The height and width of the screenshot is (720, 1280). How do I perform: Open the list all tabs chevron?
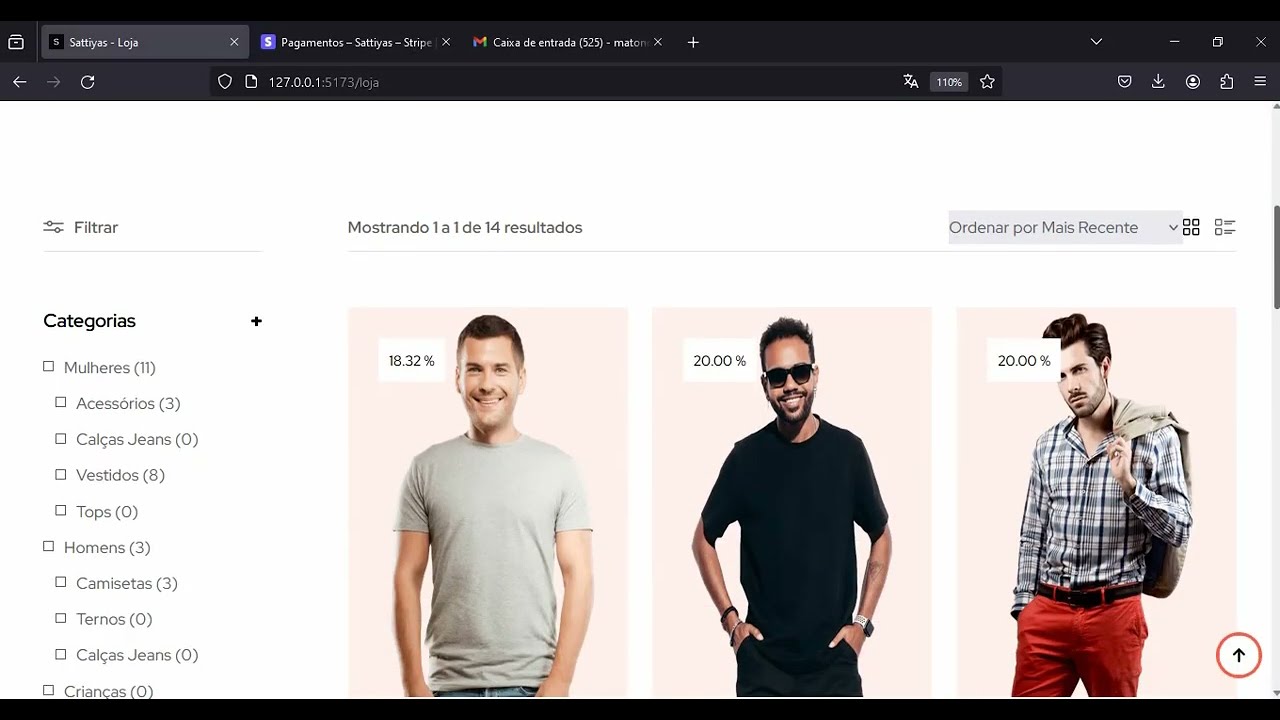coord(1096,42)
